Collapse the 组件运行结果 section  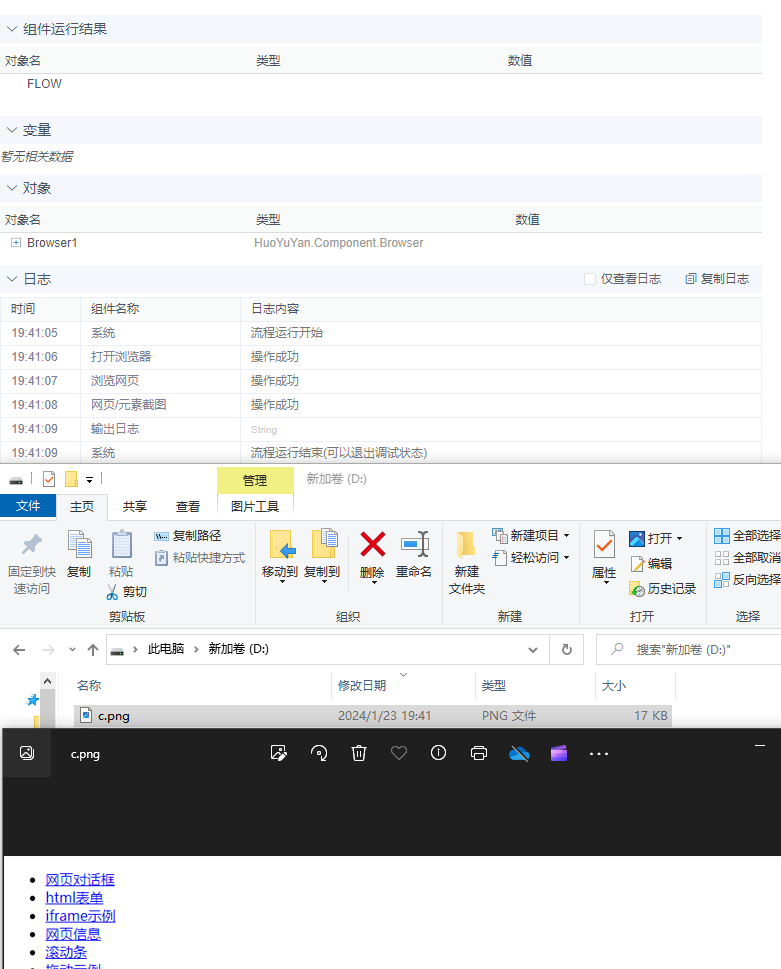click(12, 29)
